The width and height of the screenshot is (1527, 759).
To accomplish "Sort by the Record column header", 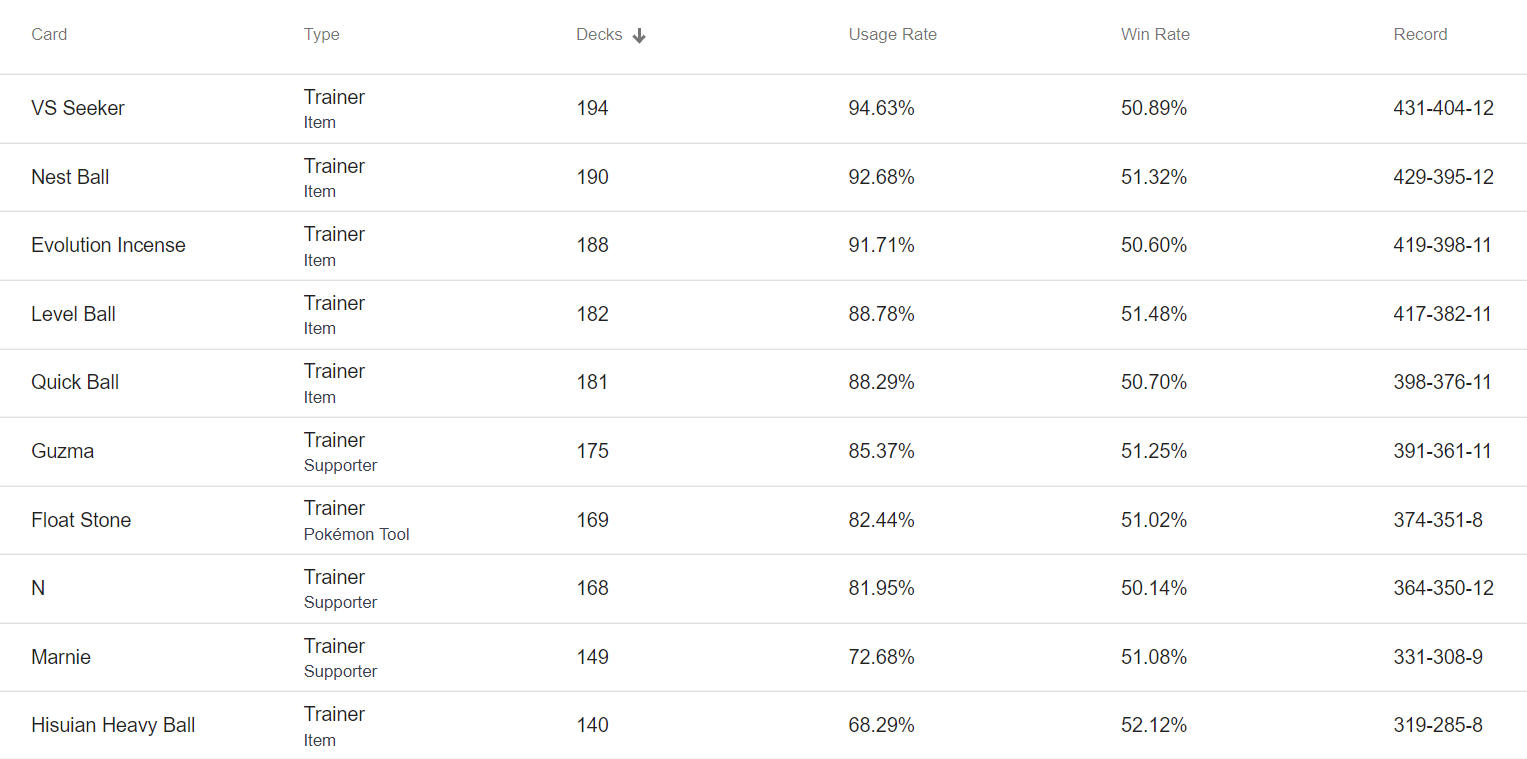I will 1420,34.
